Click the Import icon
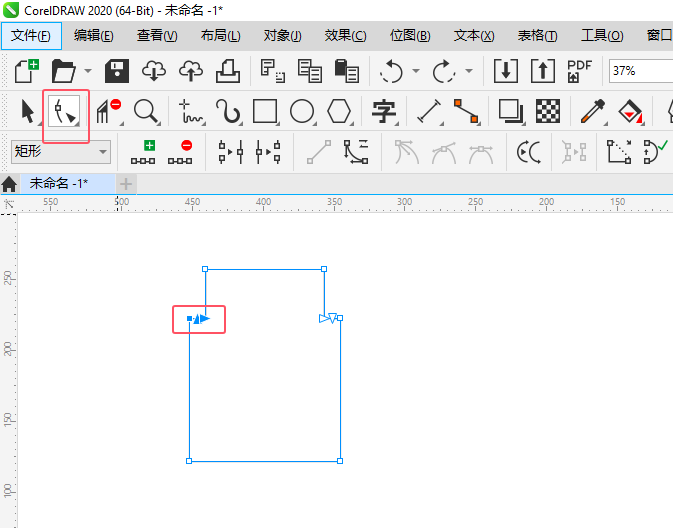The height and width of the screenshot is (528, 673). 506,71
